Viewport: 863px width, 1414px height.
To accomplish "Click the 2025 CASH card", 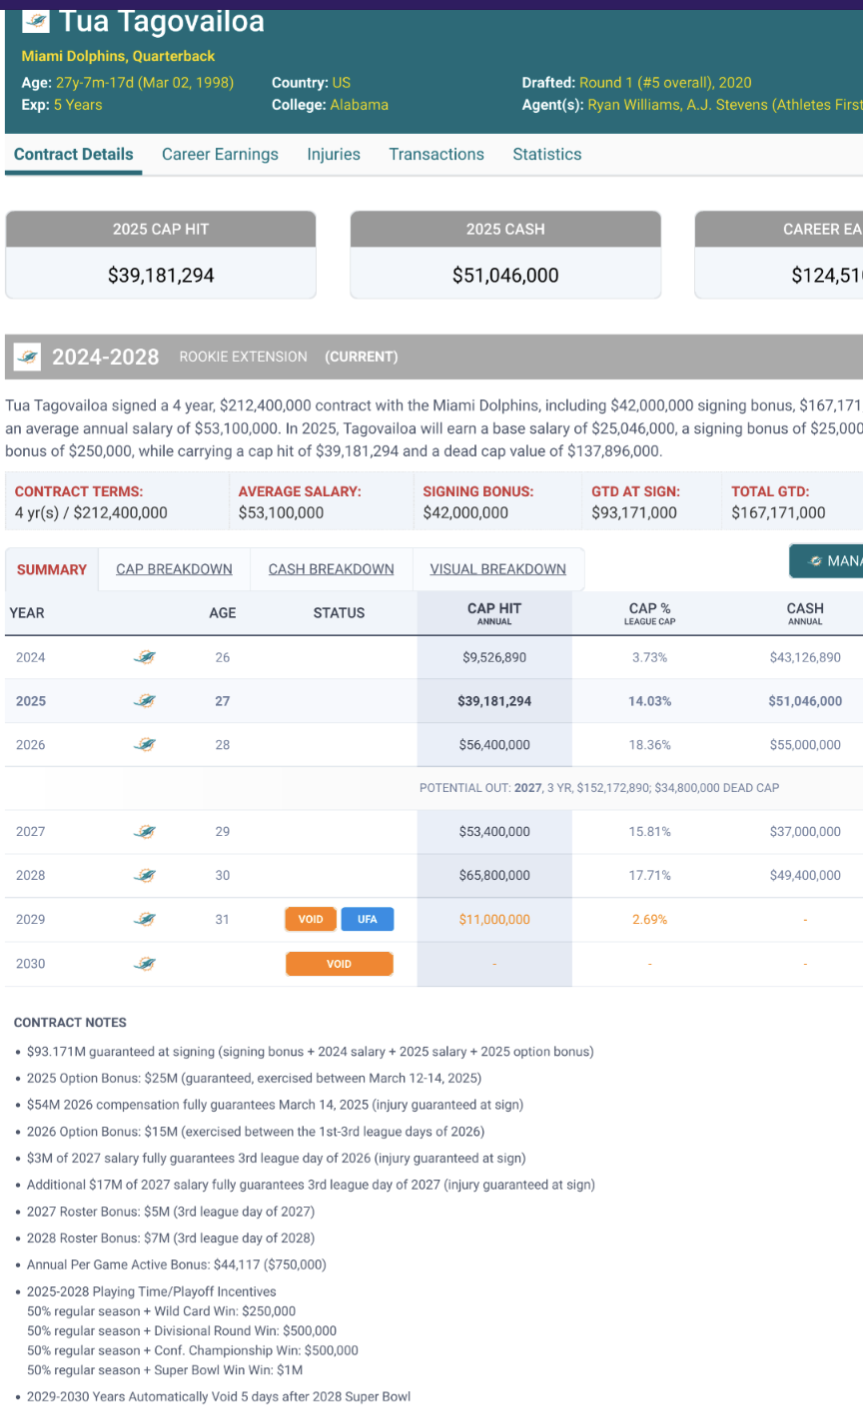I will pyautogui.click(x=505, y=254).
